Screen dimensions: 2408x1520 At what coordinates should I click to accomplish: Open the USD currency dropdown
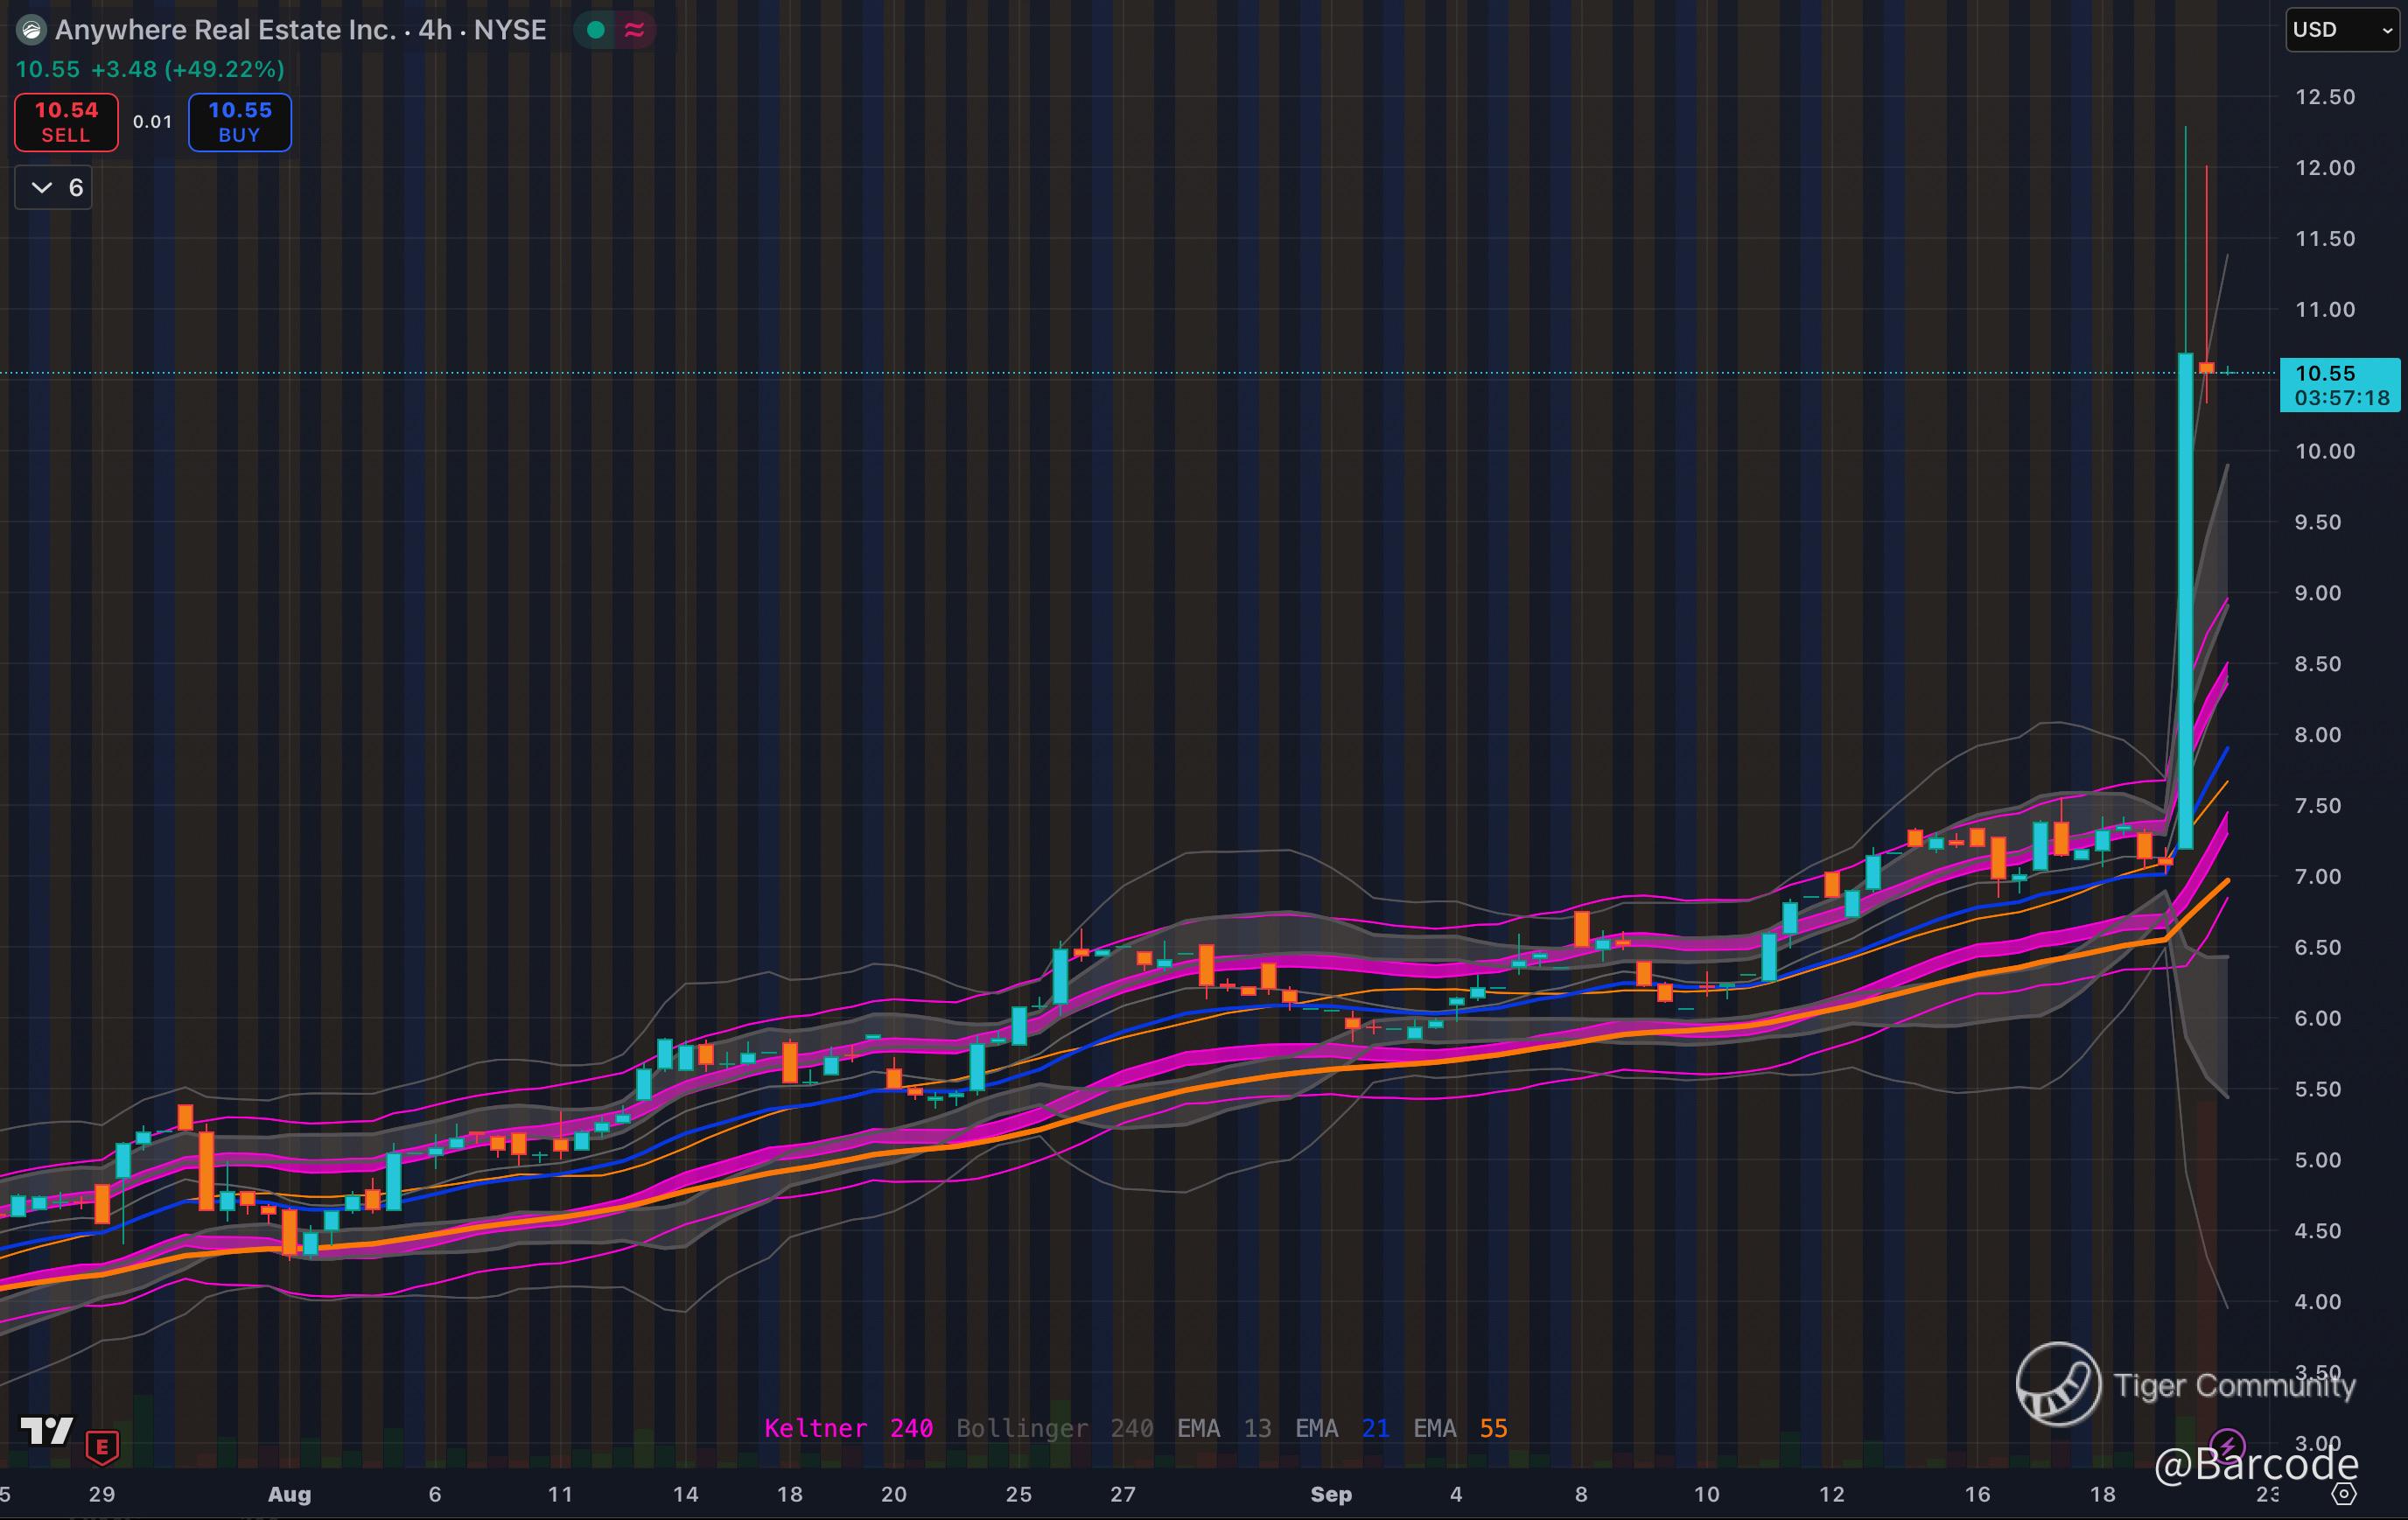tap(2342, 30)
